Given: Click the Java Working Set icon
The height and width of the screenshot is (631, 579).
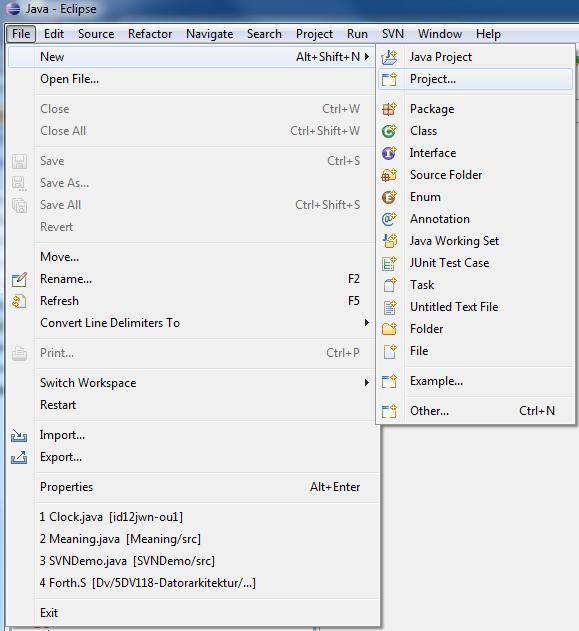Looking at the screenshot, I should tap(389, 241).
